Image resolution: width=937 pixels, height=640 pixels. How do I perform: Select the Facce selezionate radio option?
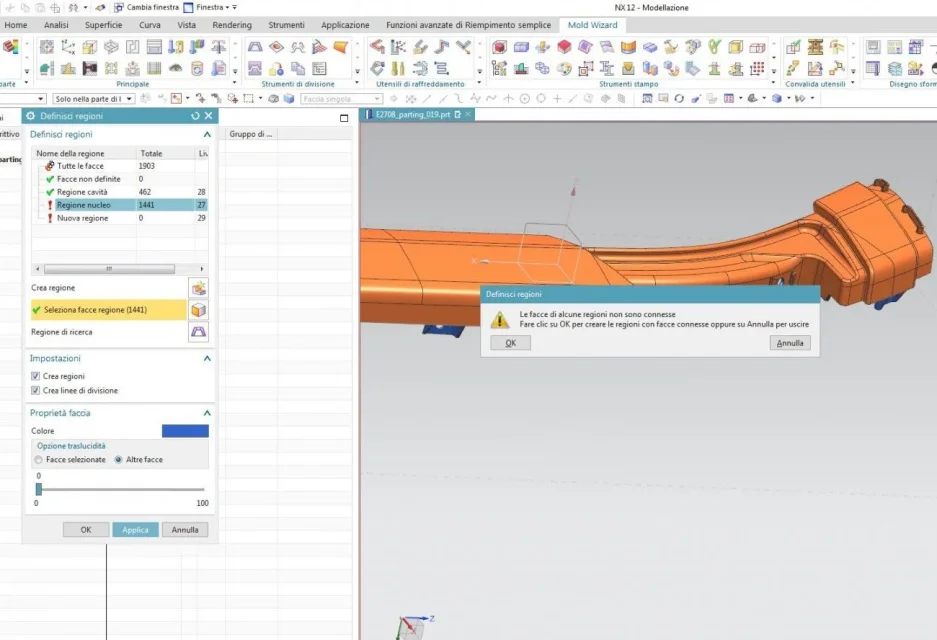pos(39,460)
